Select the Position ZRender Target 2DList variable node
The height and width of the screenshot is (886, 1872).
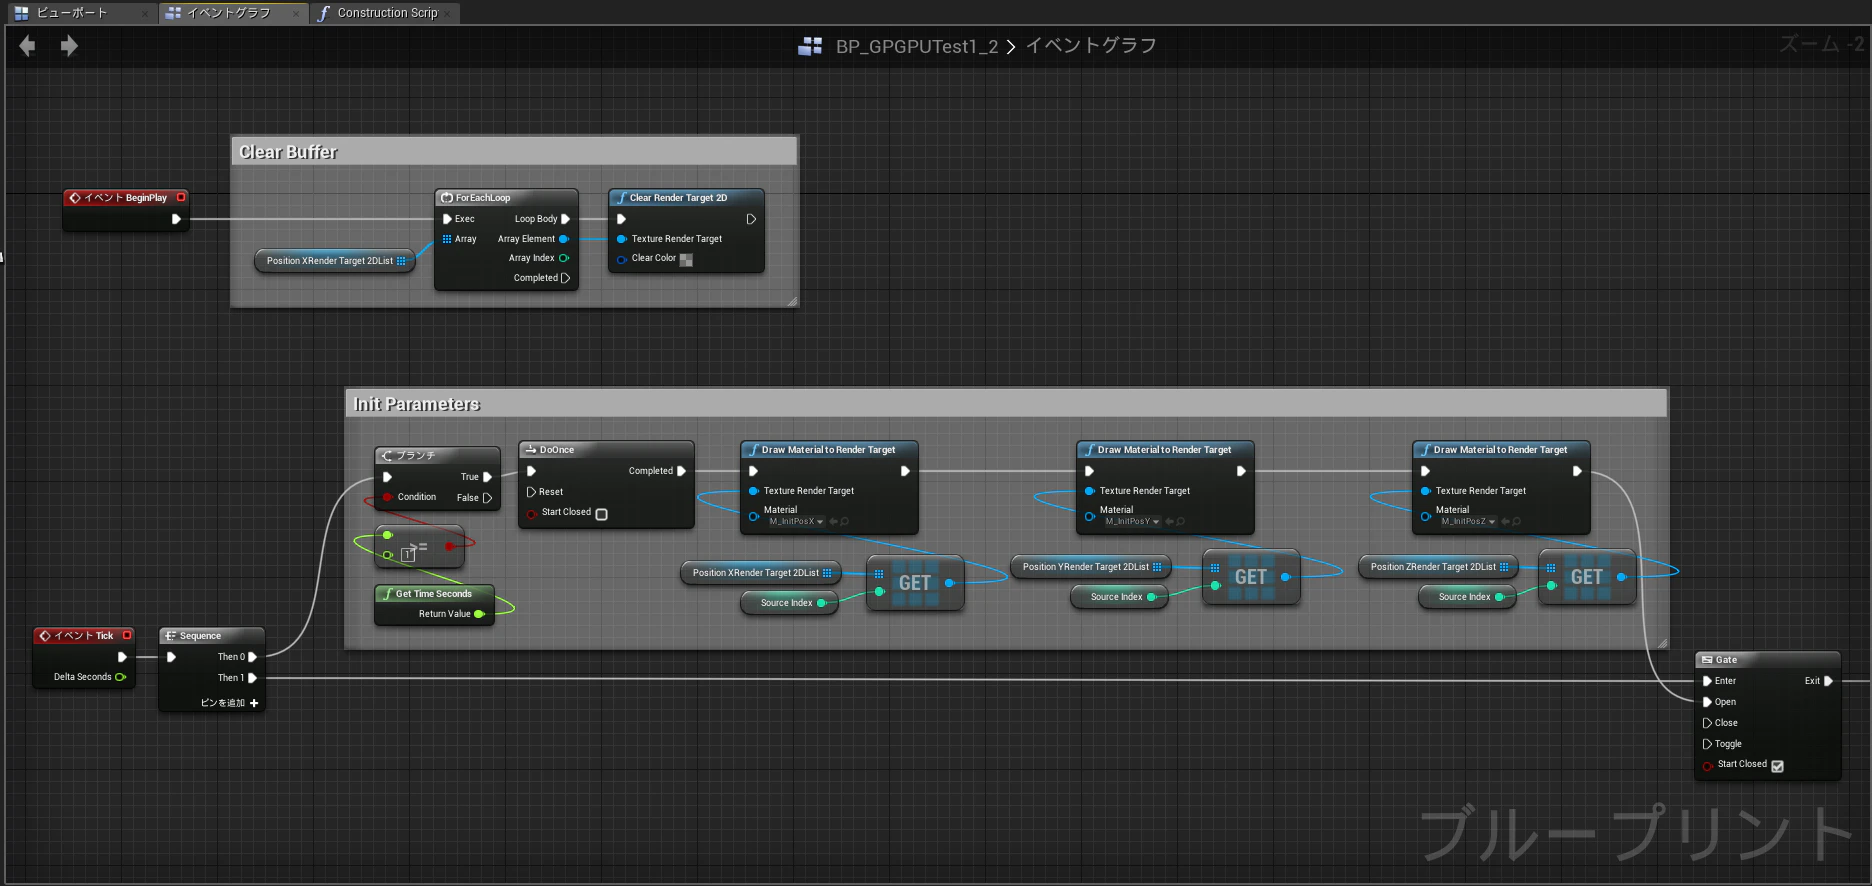[x=1440, y=567]
